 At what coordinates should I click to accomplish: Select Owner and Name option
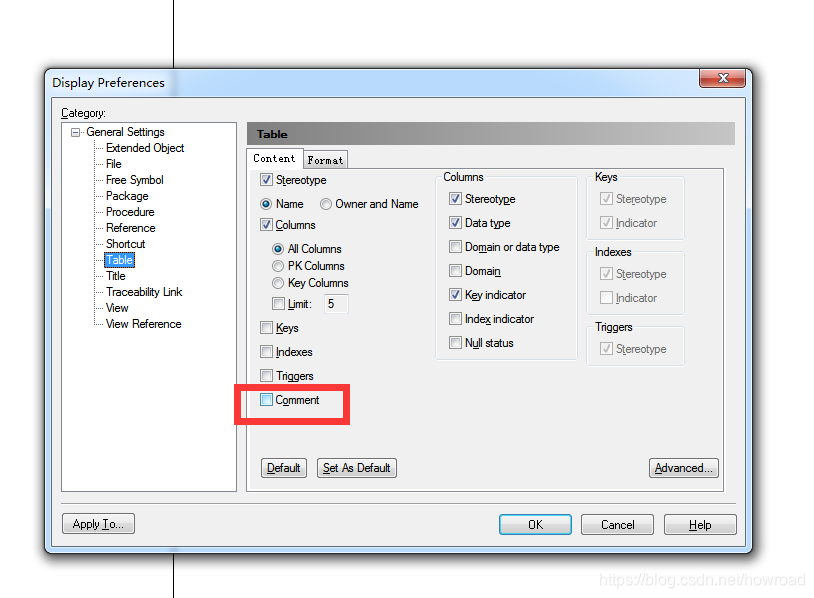coord(326,204)
